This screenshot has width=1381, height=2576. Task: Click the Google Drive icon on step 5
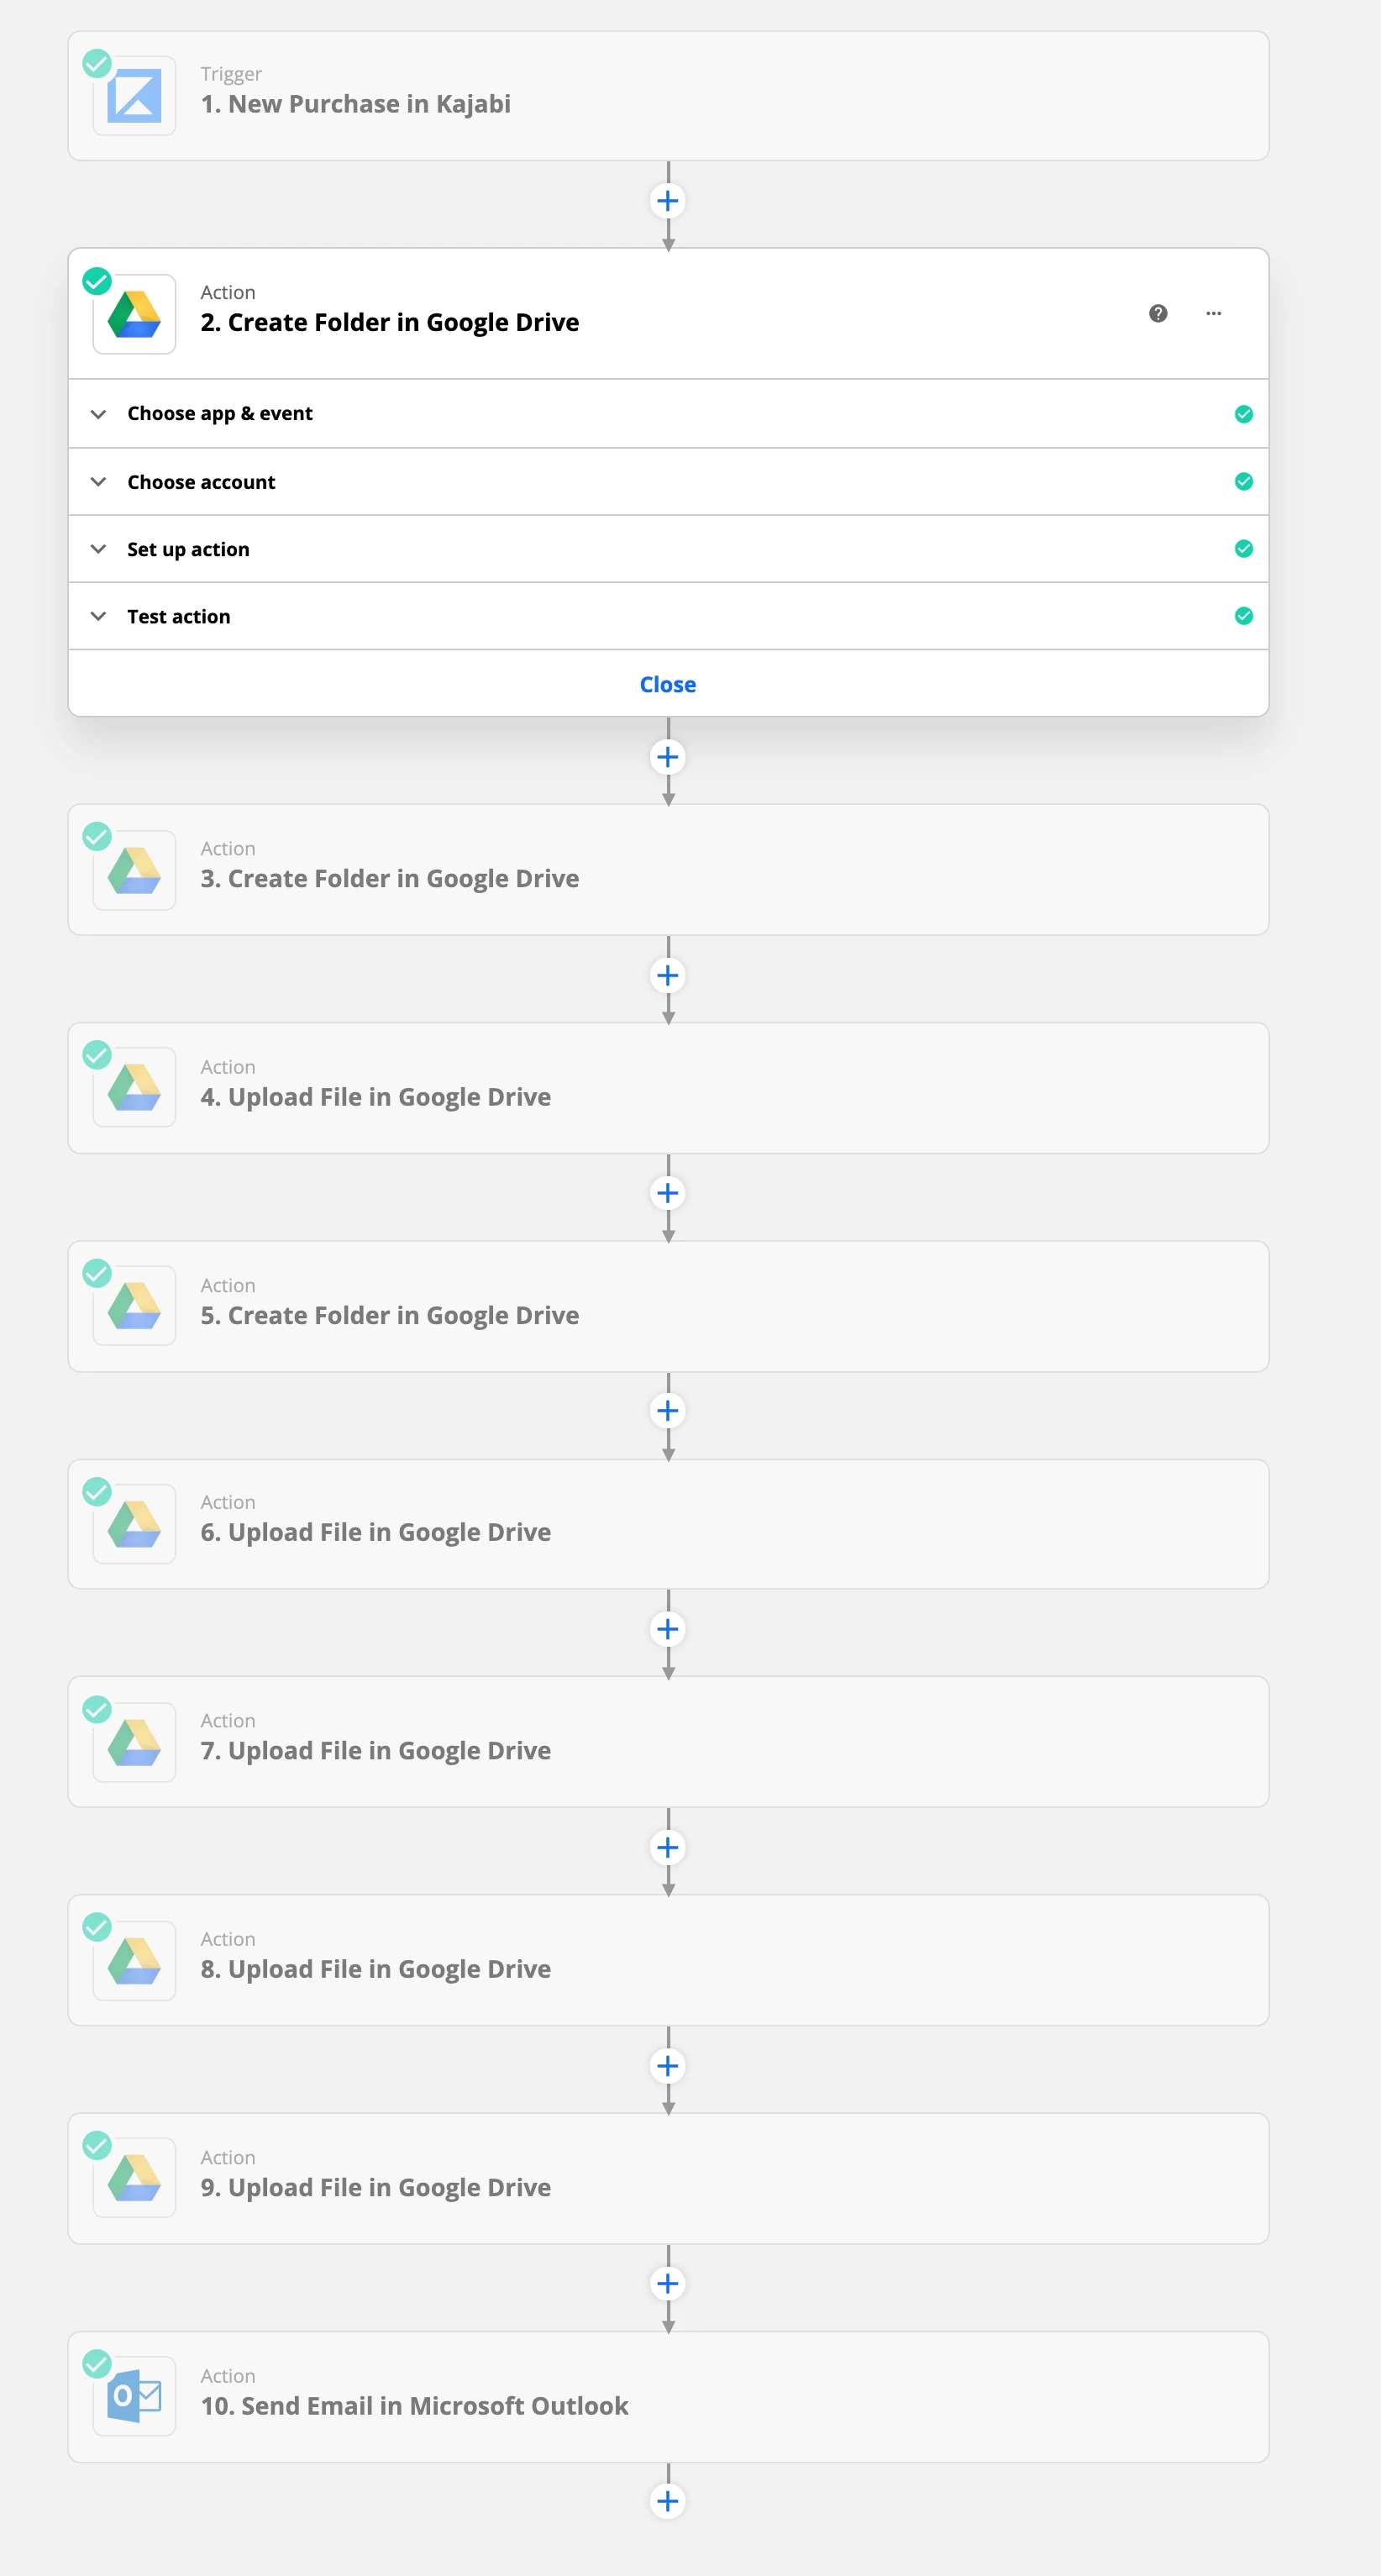(x=133, y=1305)
